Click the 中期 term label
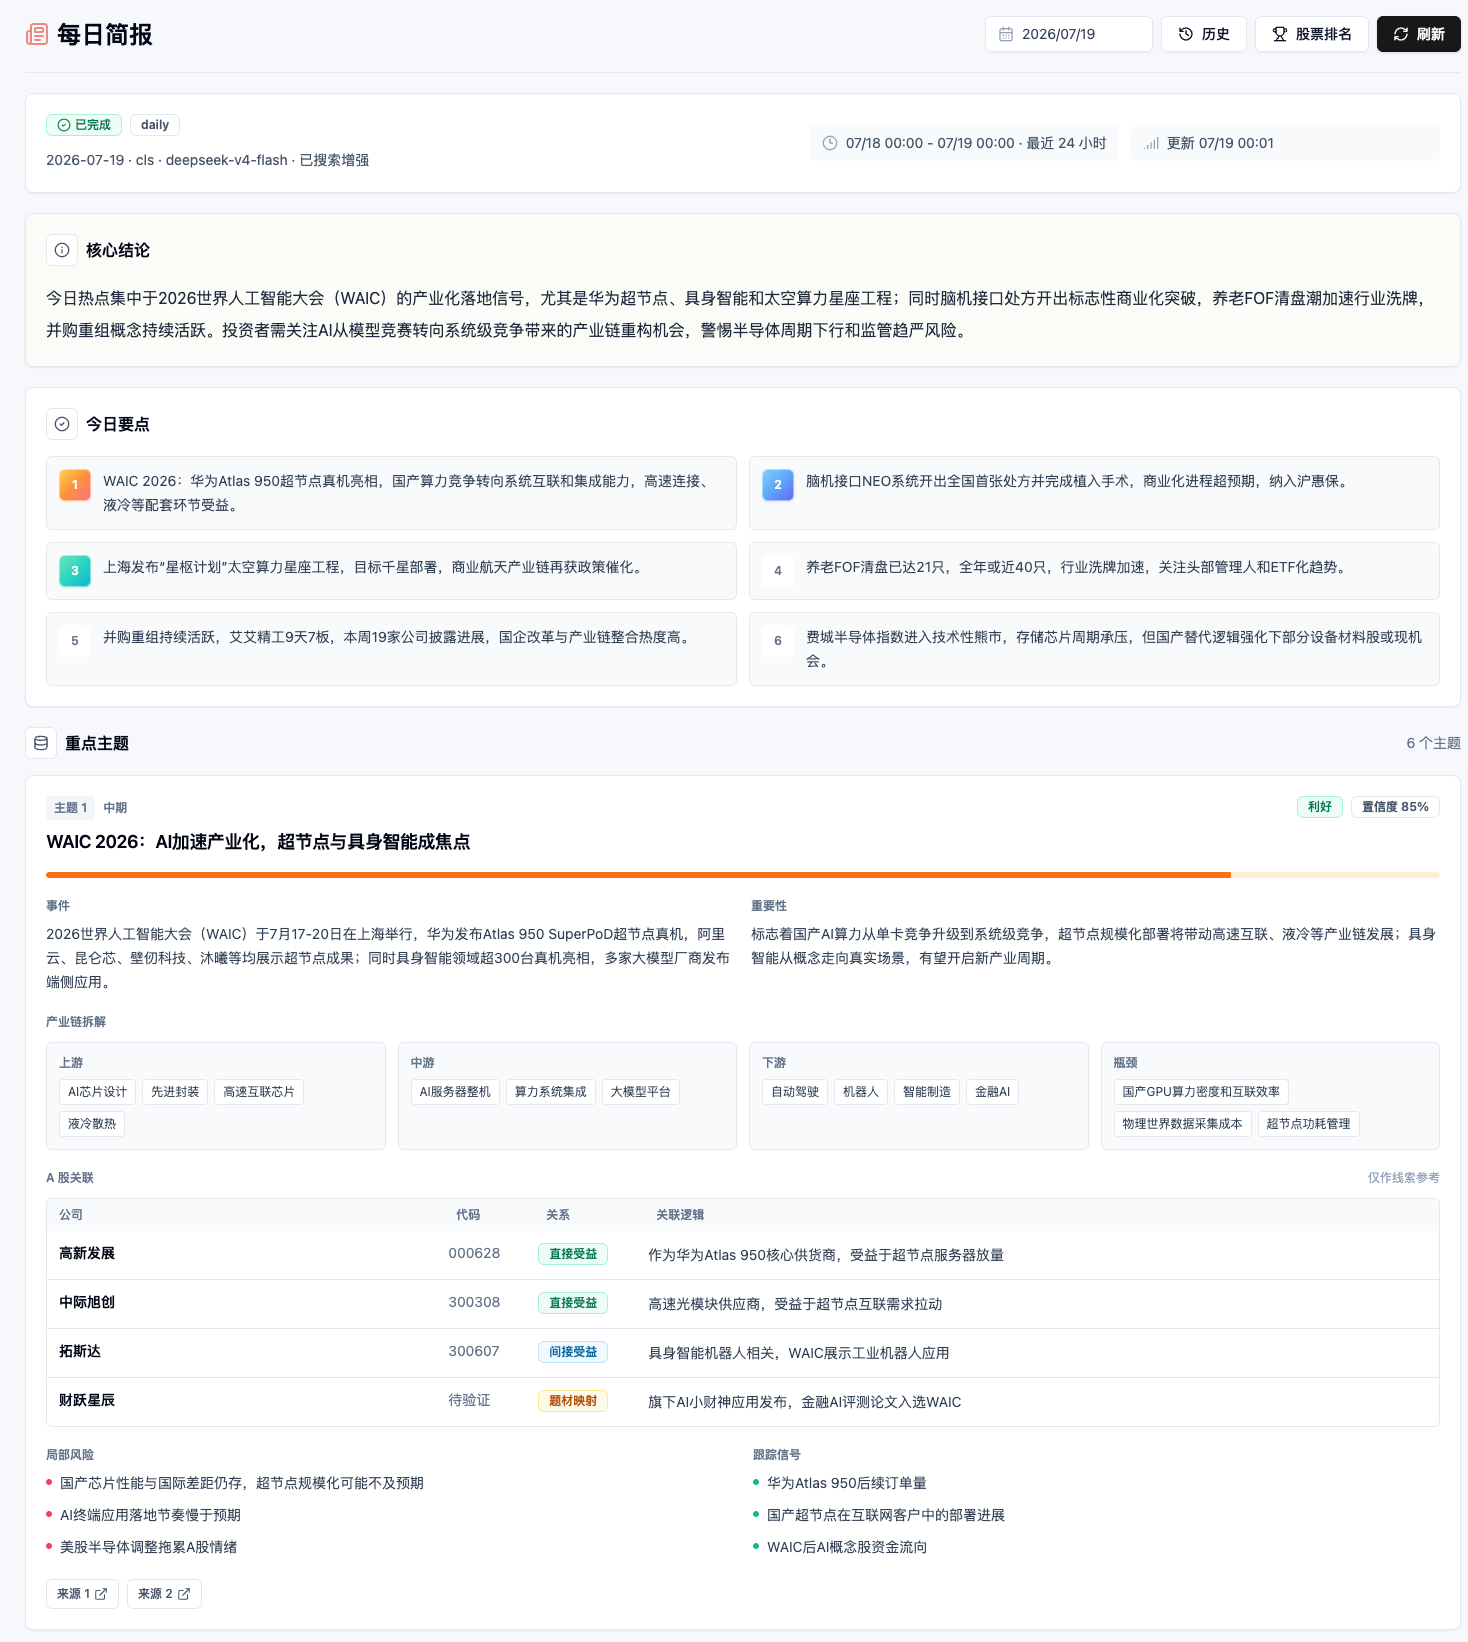Screen dimensions: 1468x1642 115,808
